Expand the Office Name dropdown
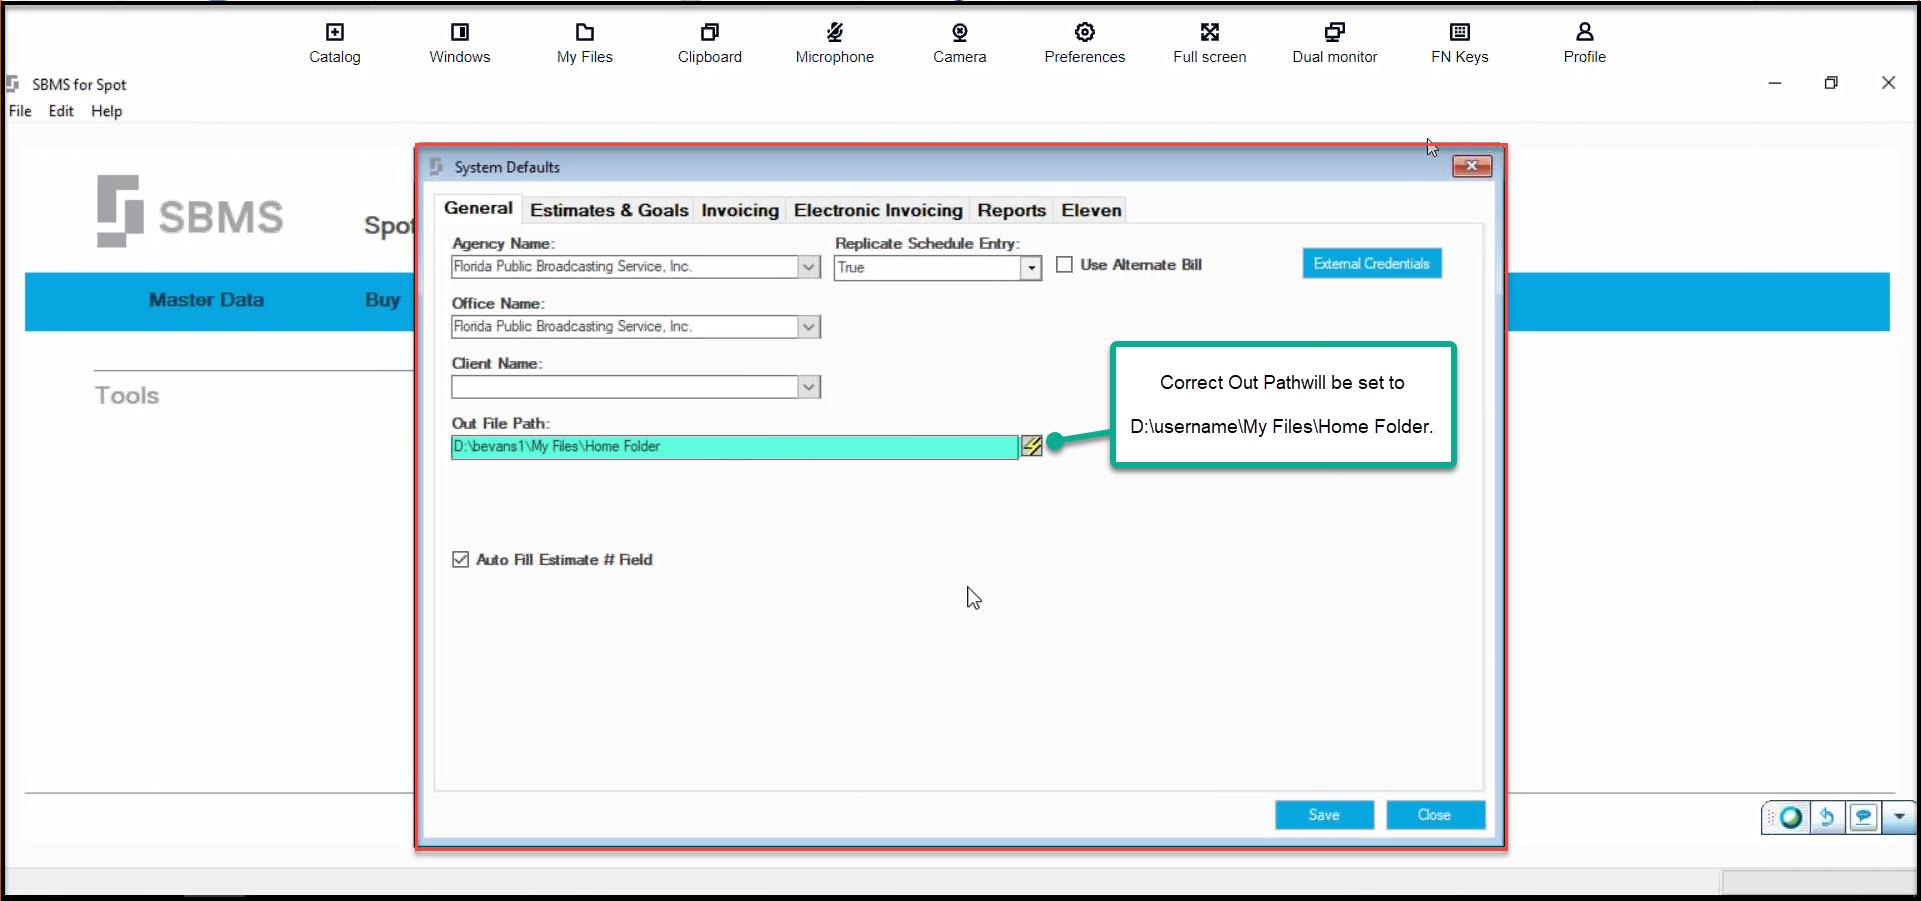The height and width of the screenshot is (901, 1921). 809,327
